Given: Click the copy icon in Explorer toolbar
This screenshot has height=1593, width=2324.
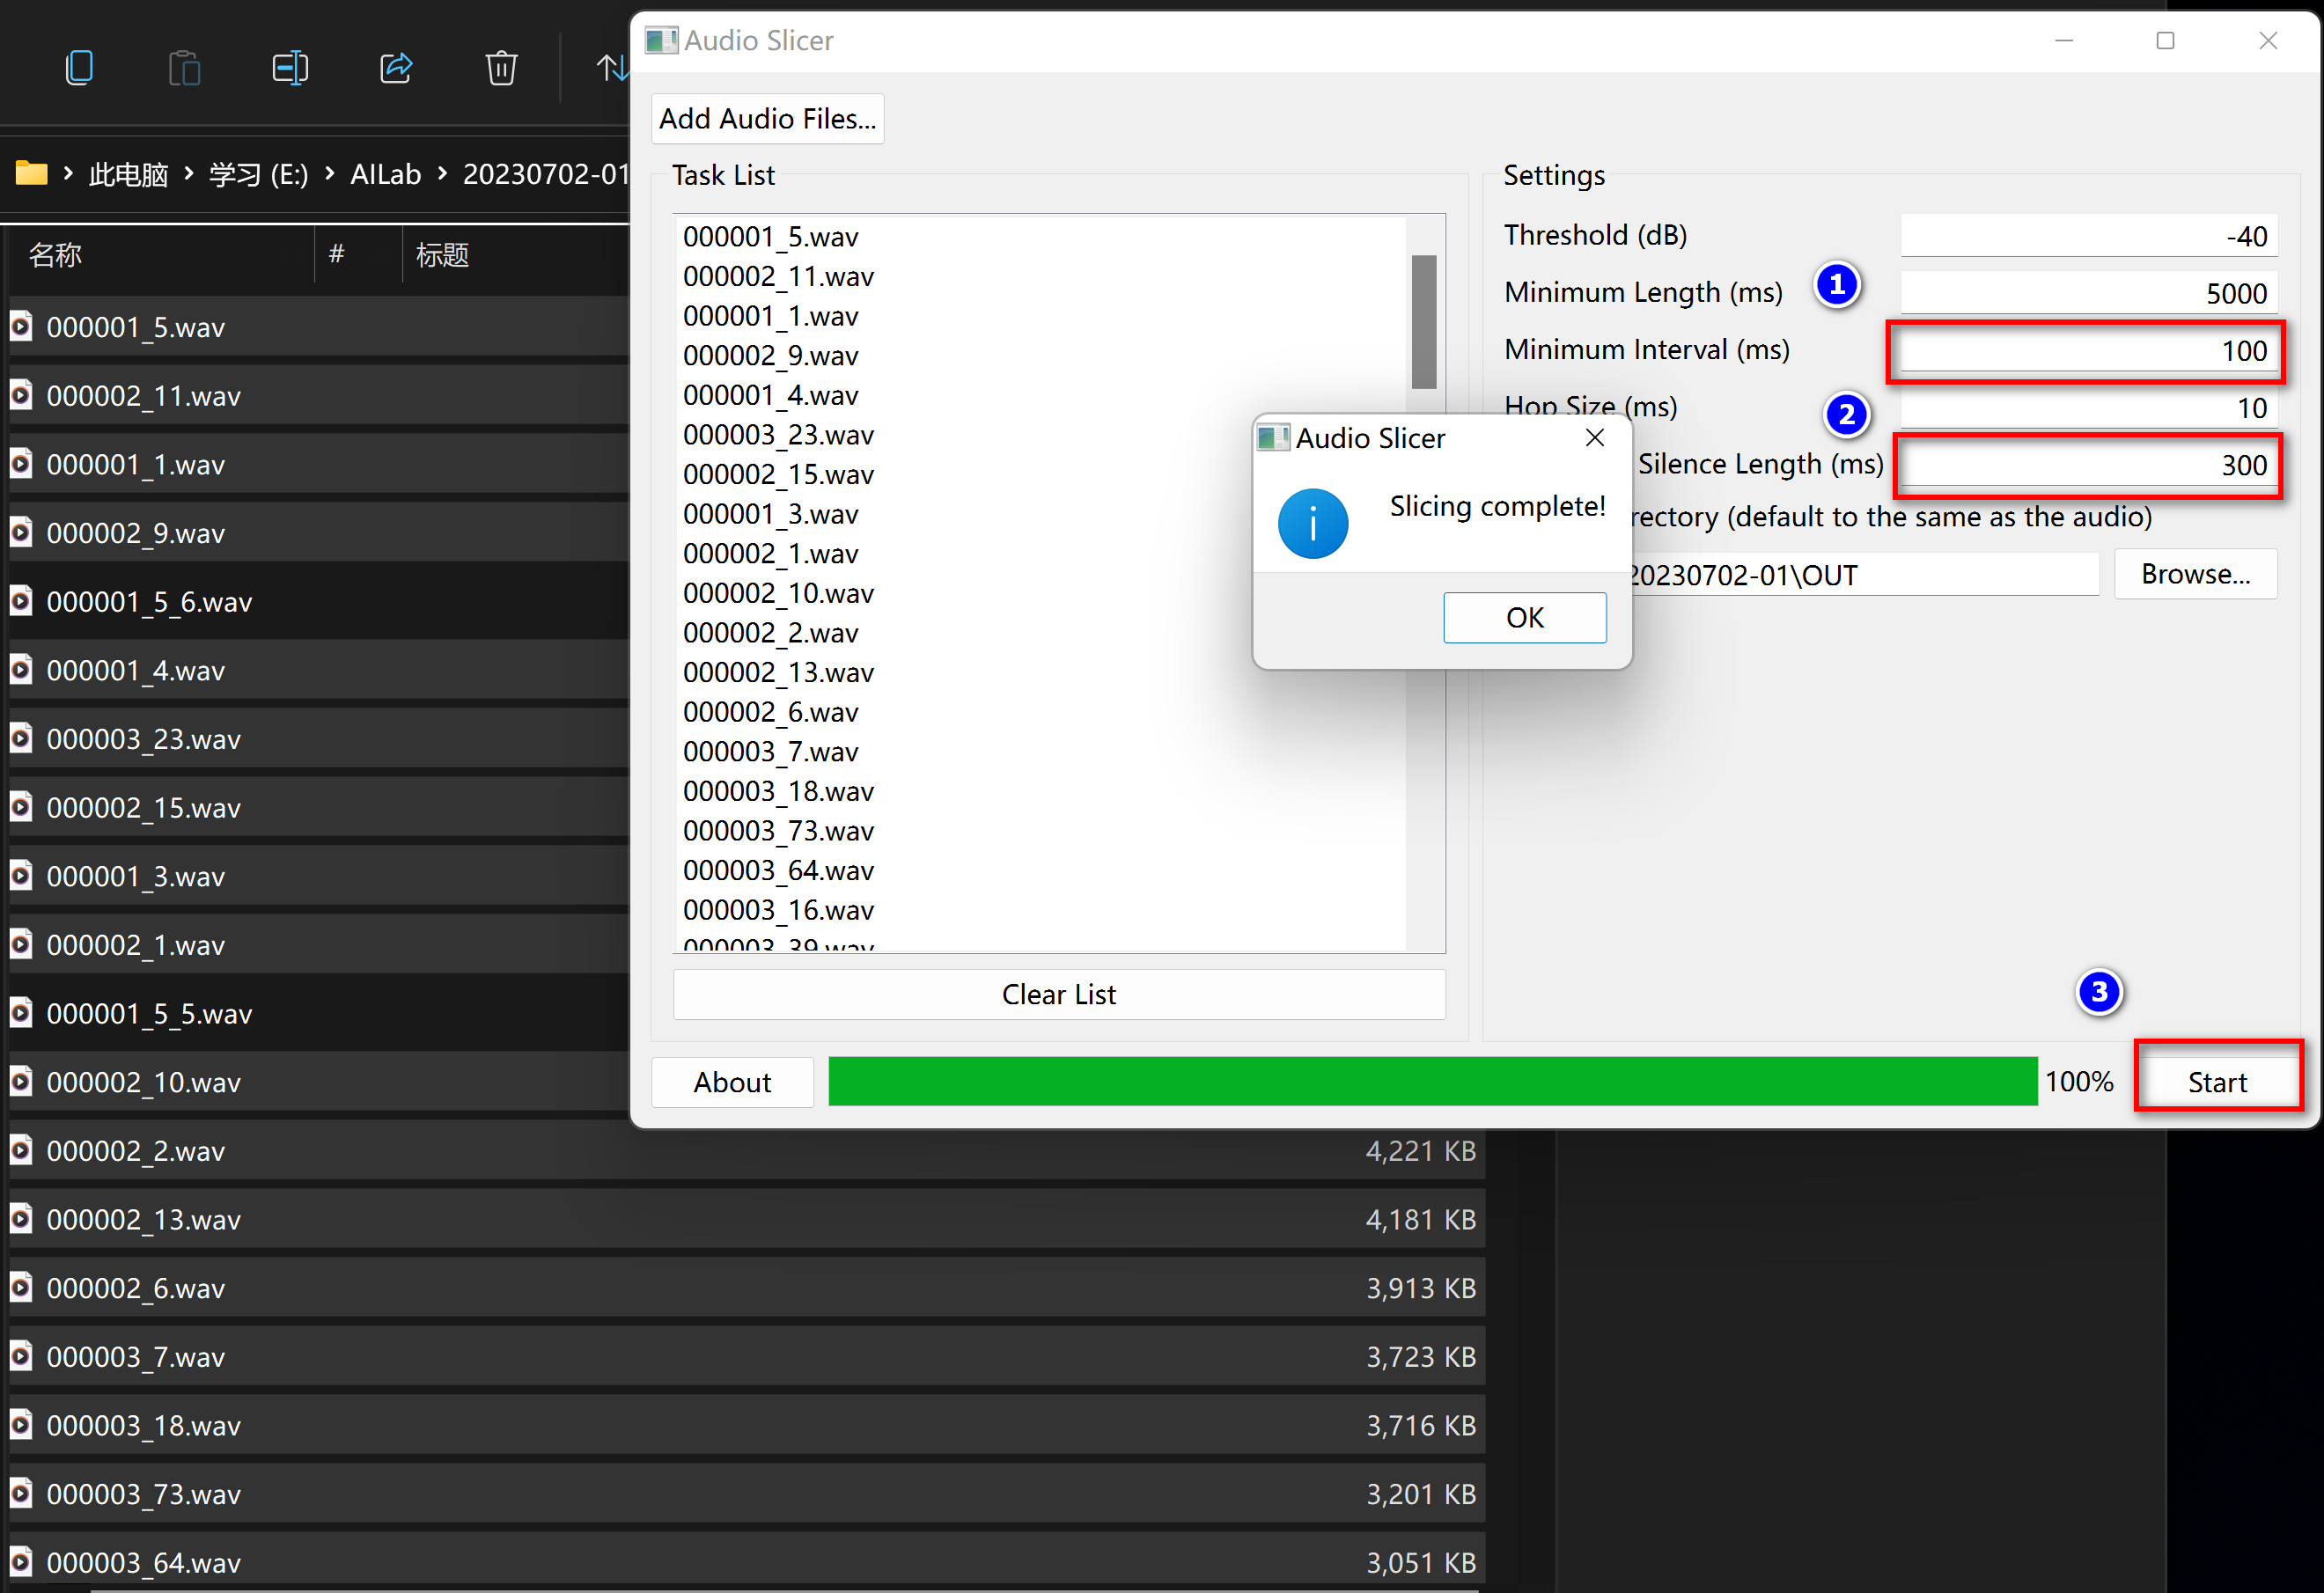Looking at the screenshot, I should tap(79, 68).
